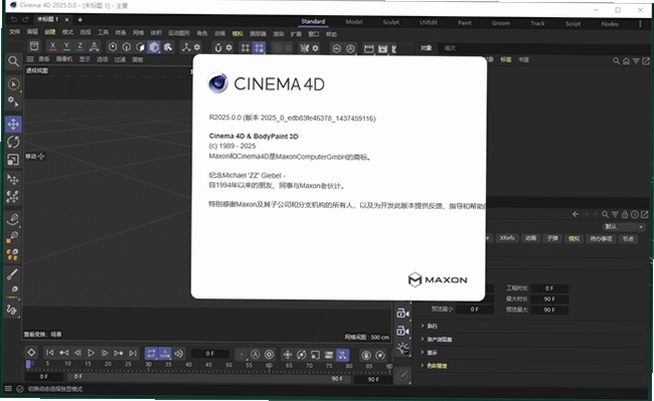Viewport: 654px width, 401px height.
Task: Select the XRefs attribute tab
Action: [507, 238]
